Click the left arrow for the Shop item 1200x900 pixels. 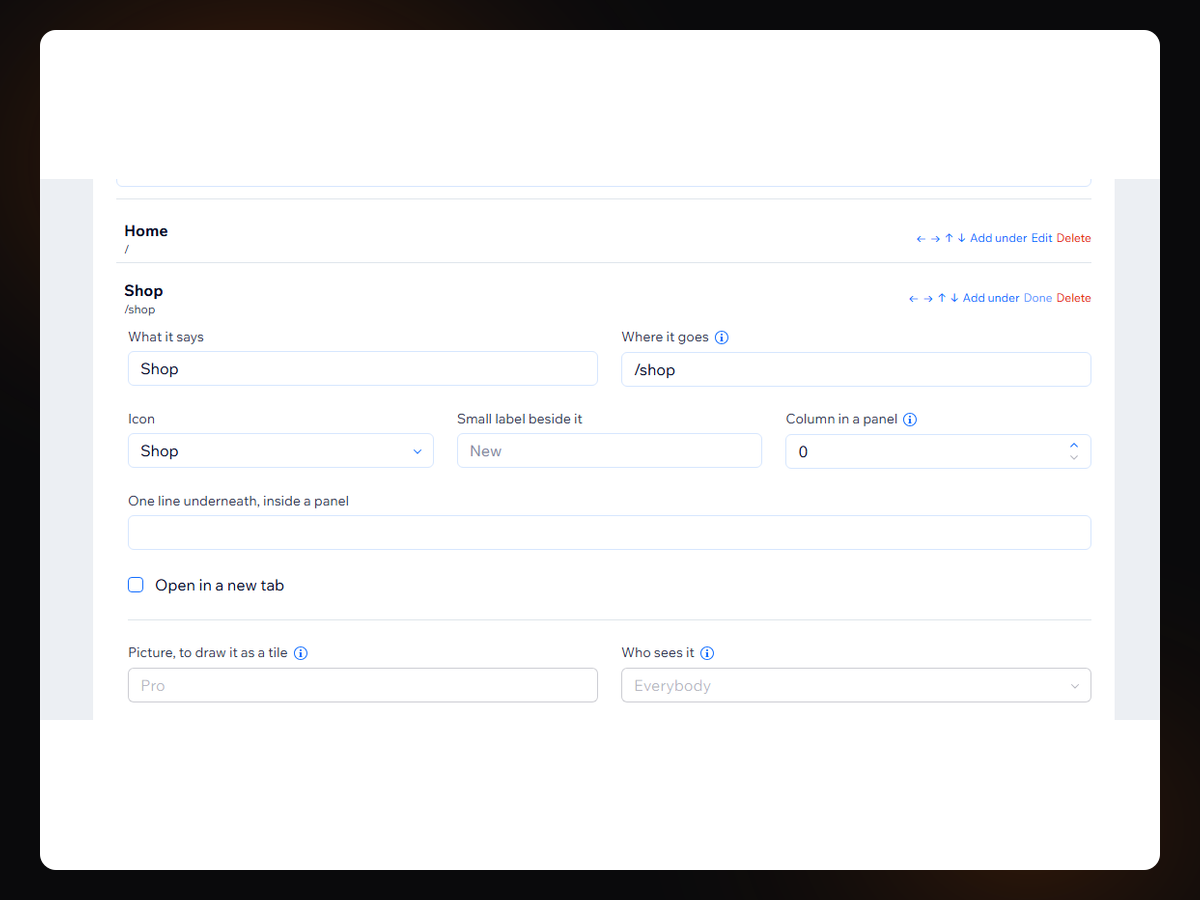coord(914,298)
